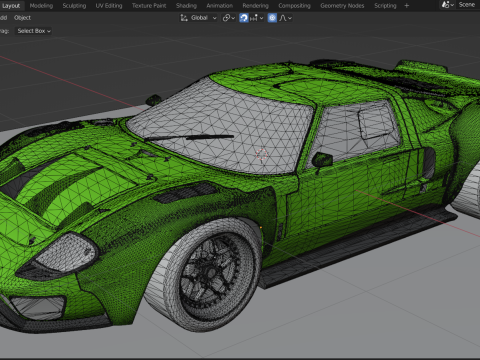The image size is (480, 360).
Task: Click the Scene name field
Action: point(468,5)
